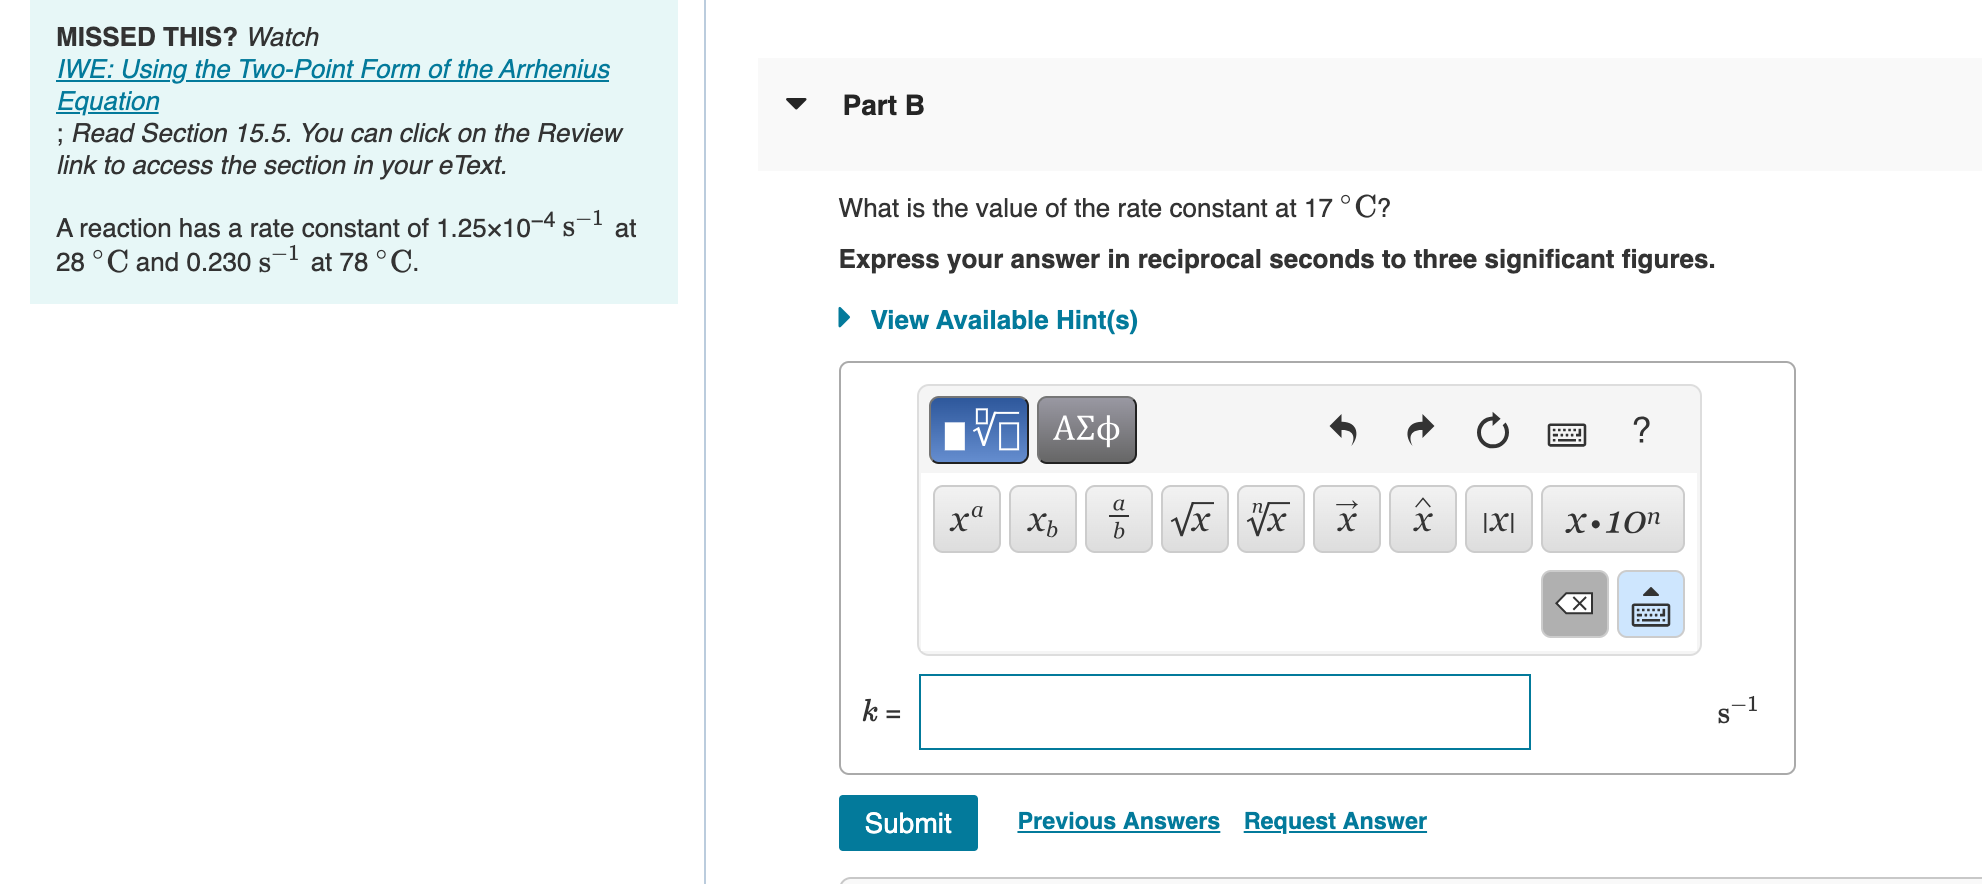Image resolution: width=1982 pixels, height=884 pixels.
Task: Insert the x·10^n scientific notation template
Action: tap(1612, 519)
